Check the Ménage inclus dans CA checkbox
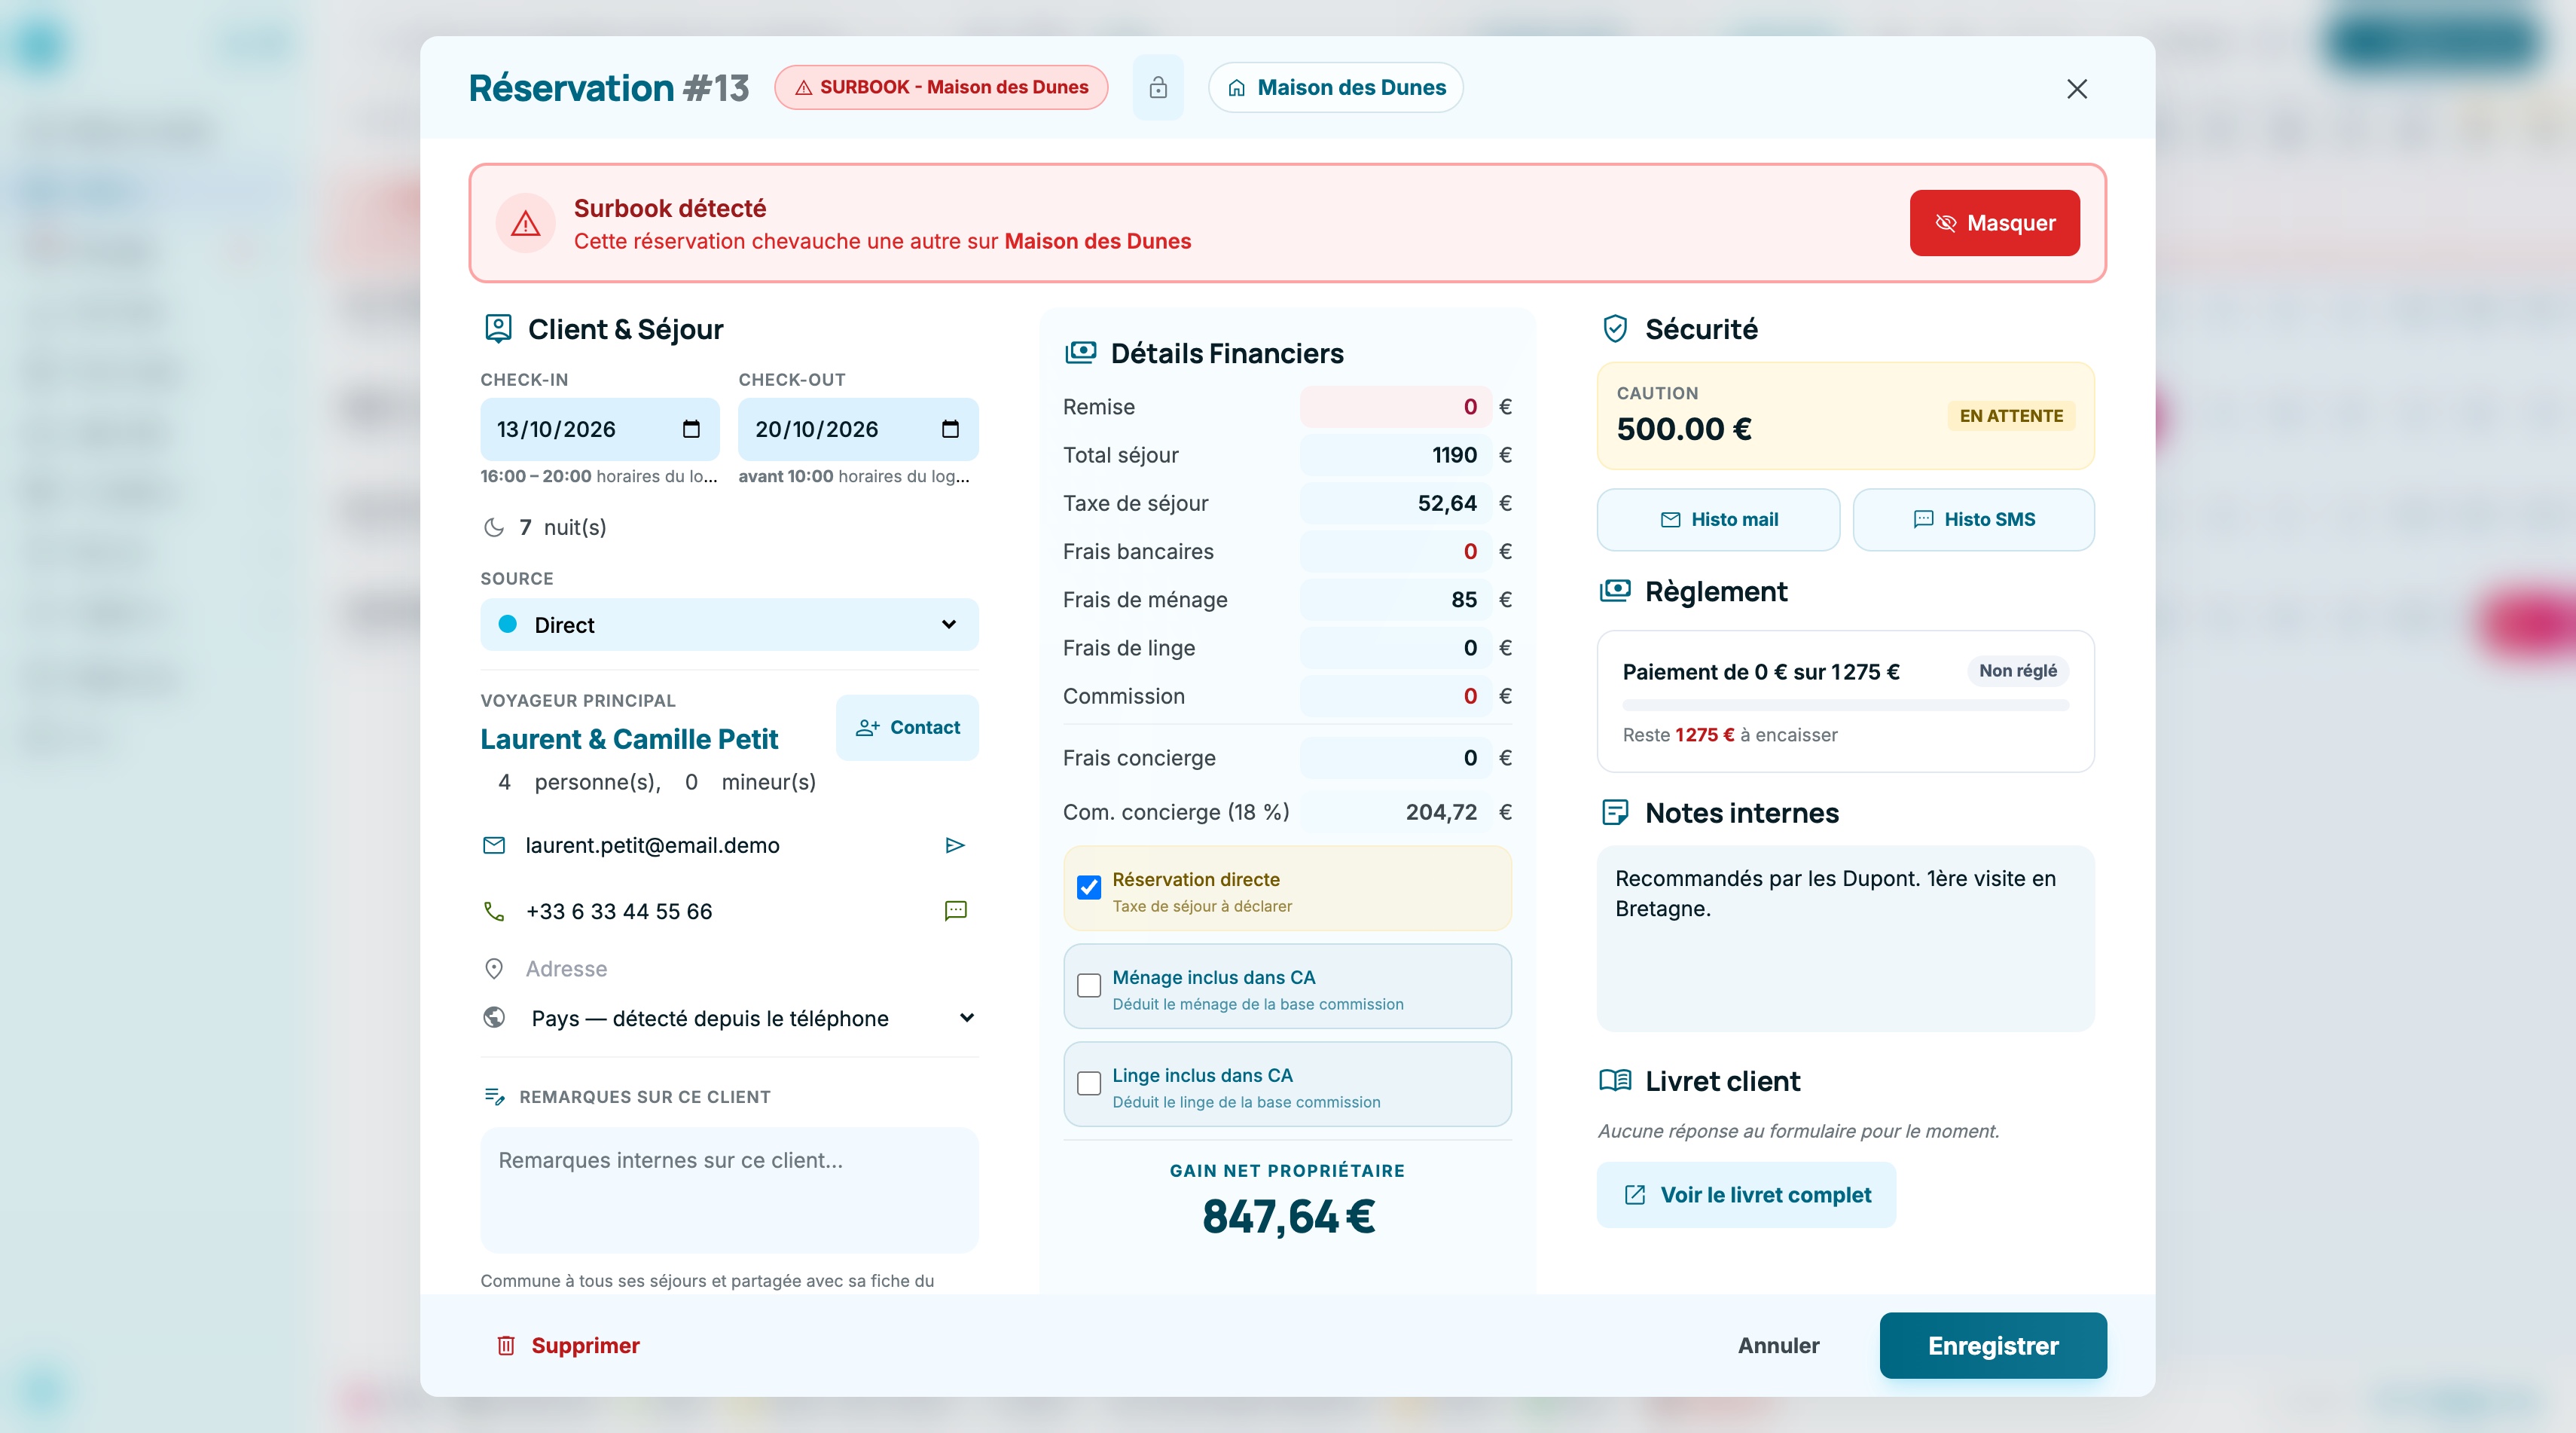Image resolution: width=2576 pixels, height=1433 pixels. (x=1089, y=985)
